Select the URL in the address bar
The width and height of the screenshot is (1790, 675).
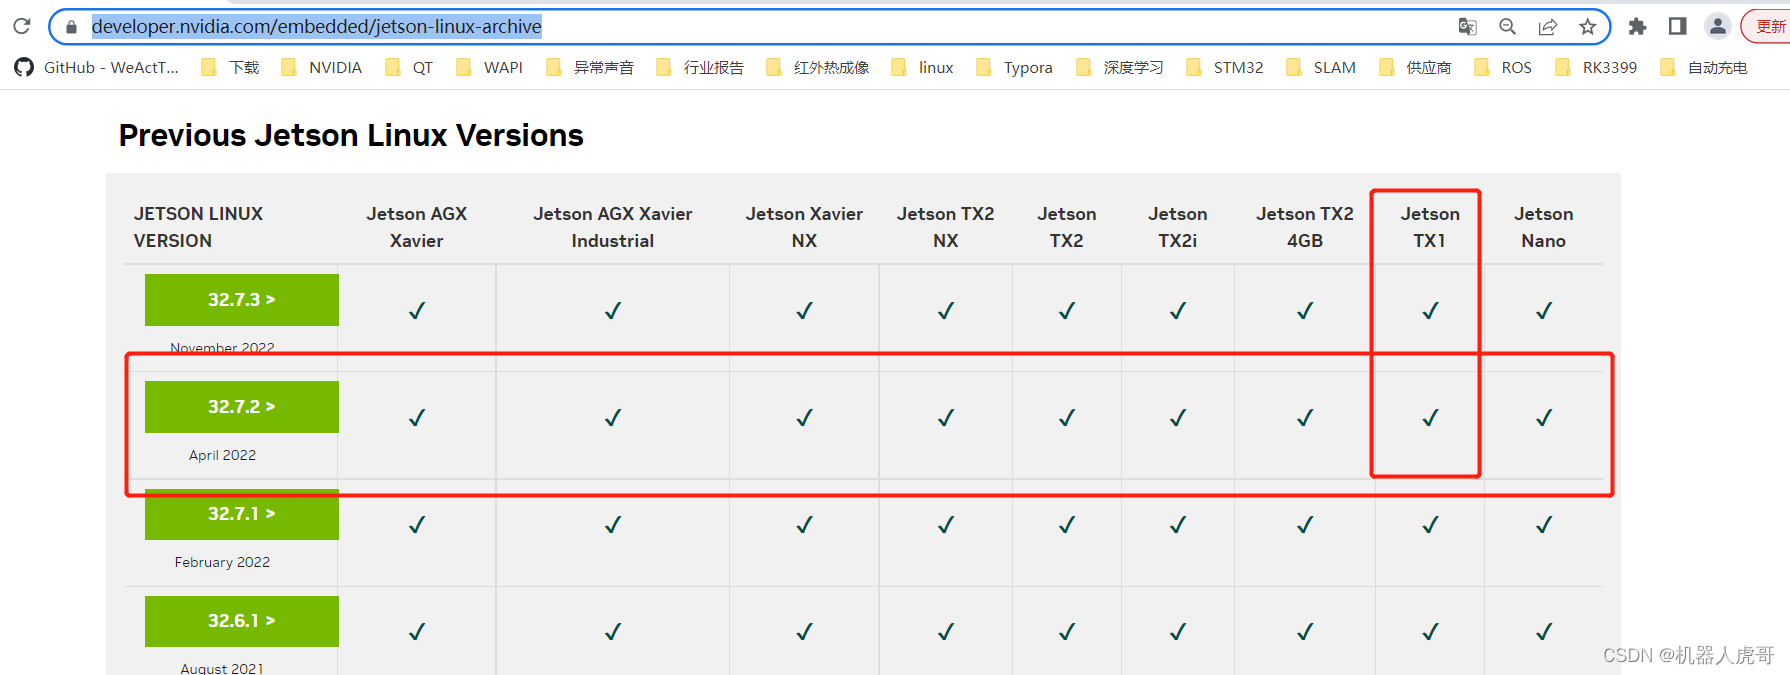click(x=316, y=27)
